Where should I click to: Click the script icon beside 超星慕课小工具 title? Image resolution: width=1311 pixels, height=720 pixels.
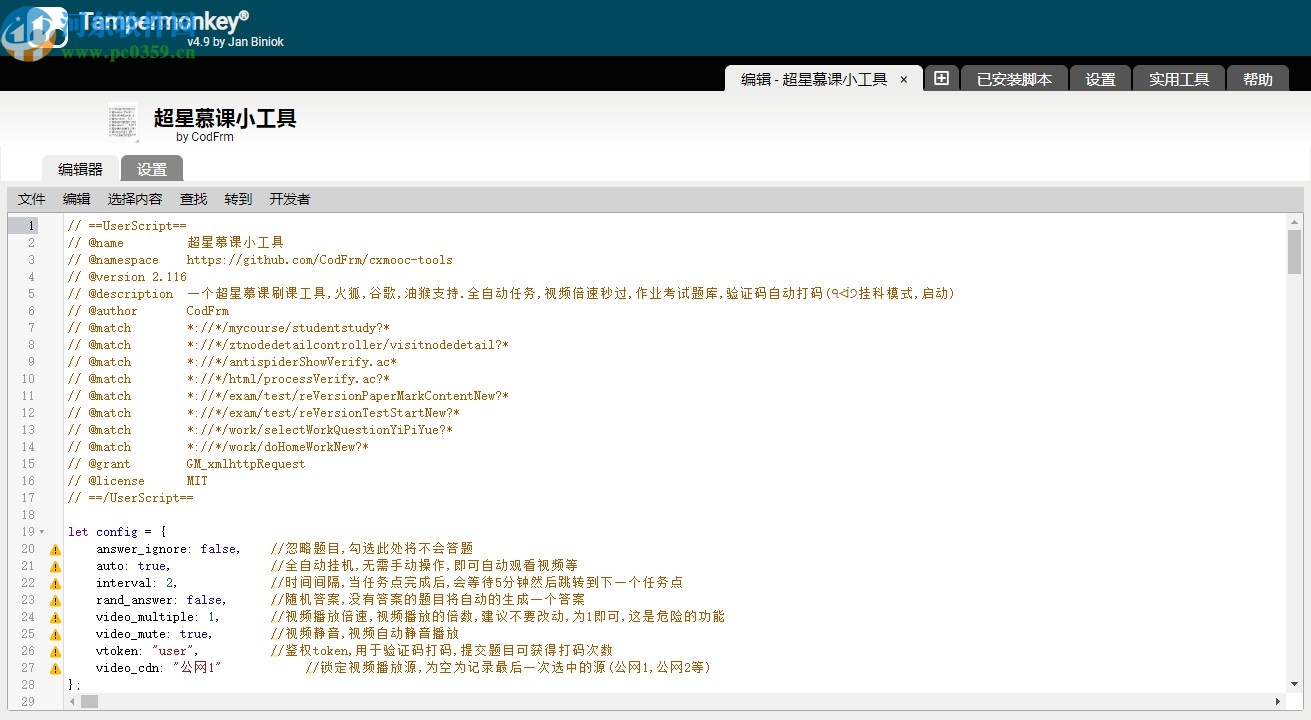coord(123,121)
